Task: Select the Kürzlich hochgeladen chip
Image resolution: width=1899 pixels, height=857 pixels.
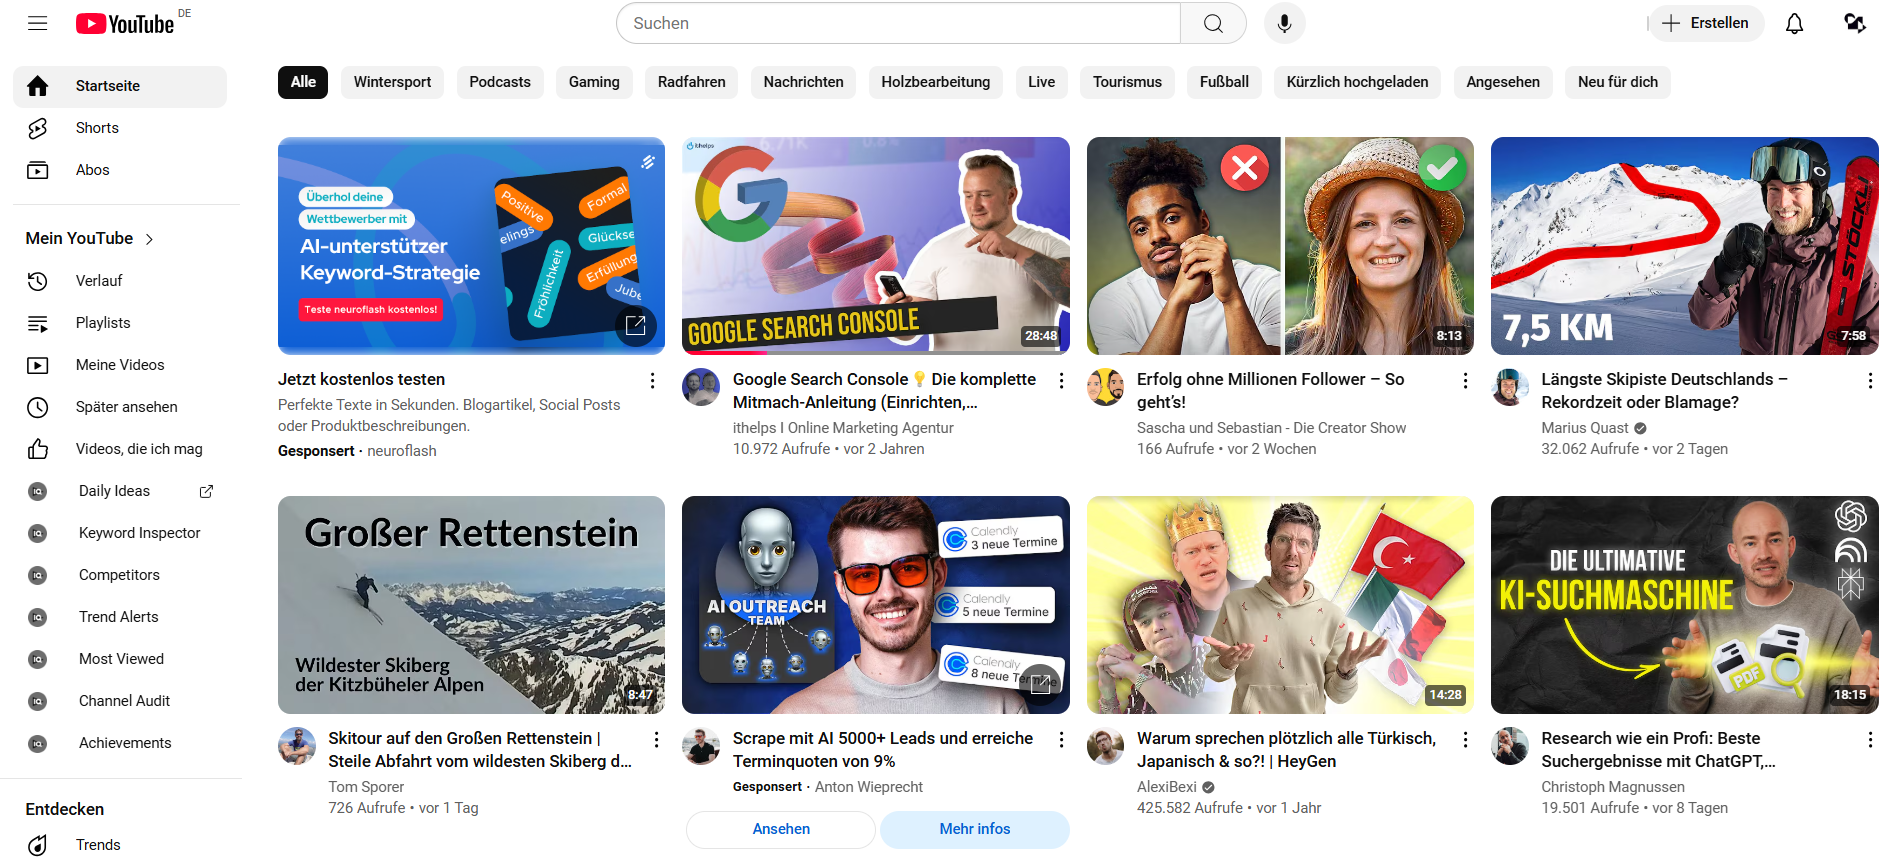Action: click(x=1357, y=82)
